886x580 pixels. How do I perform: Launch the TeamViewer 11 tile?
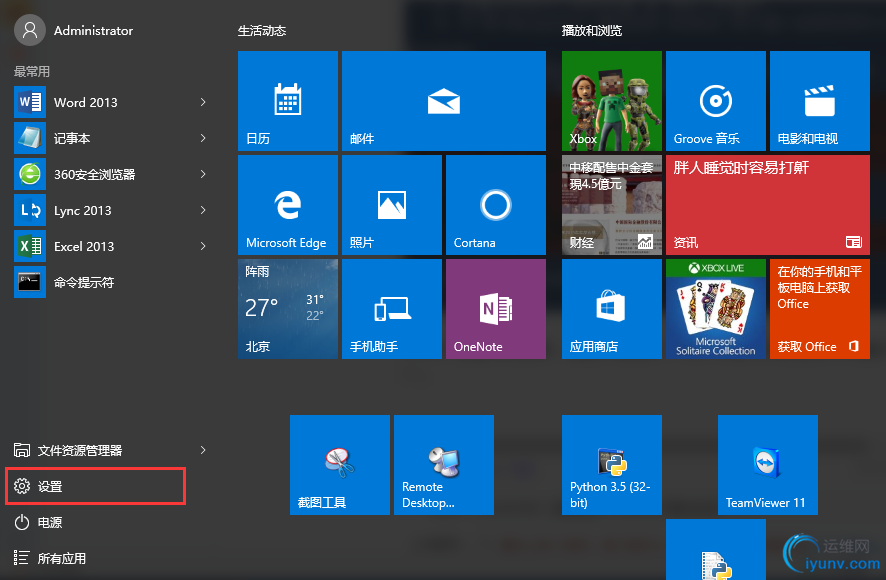pos(767,465)
